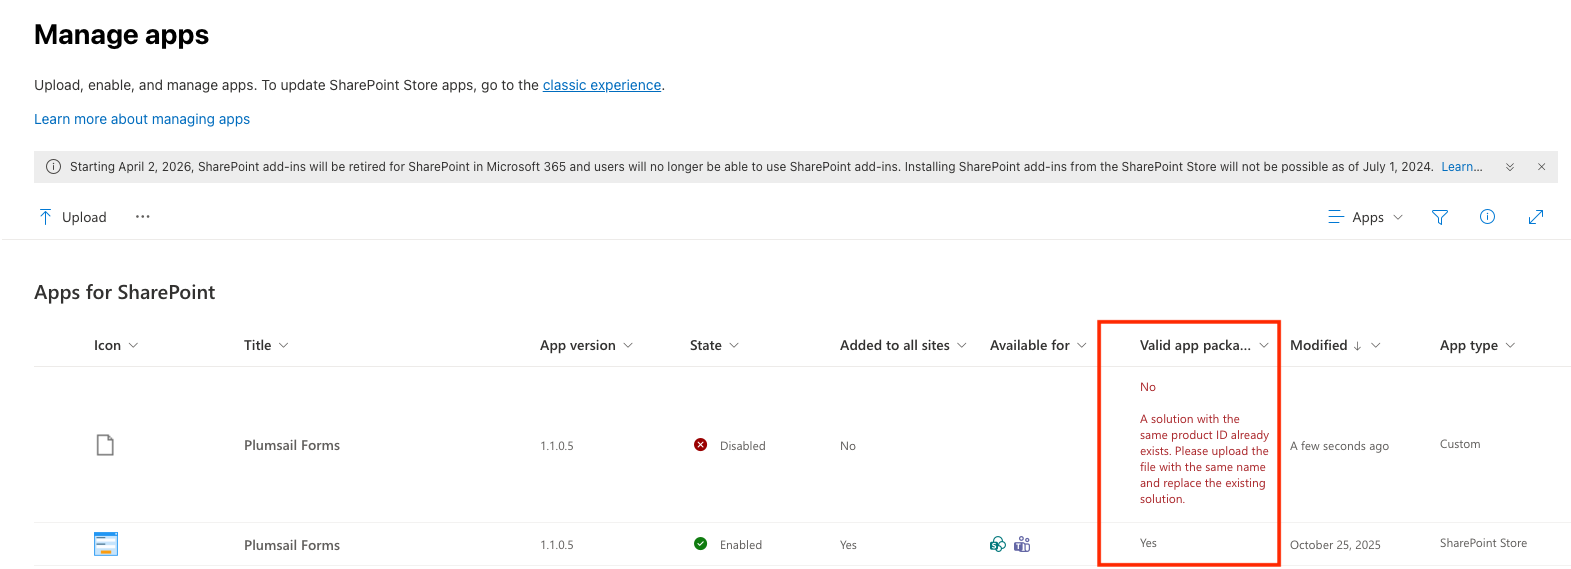The height and width of the screenshot is (569, 1571).
Task: Open the State column header menu
Action: (714, 345)
